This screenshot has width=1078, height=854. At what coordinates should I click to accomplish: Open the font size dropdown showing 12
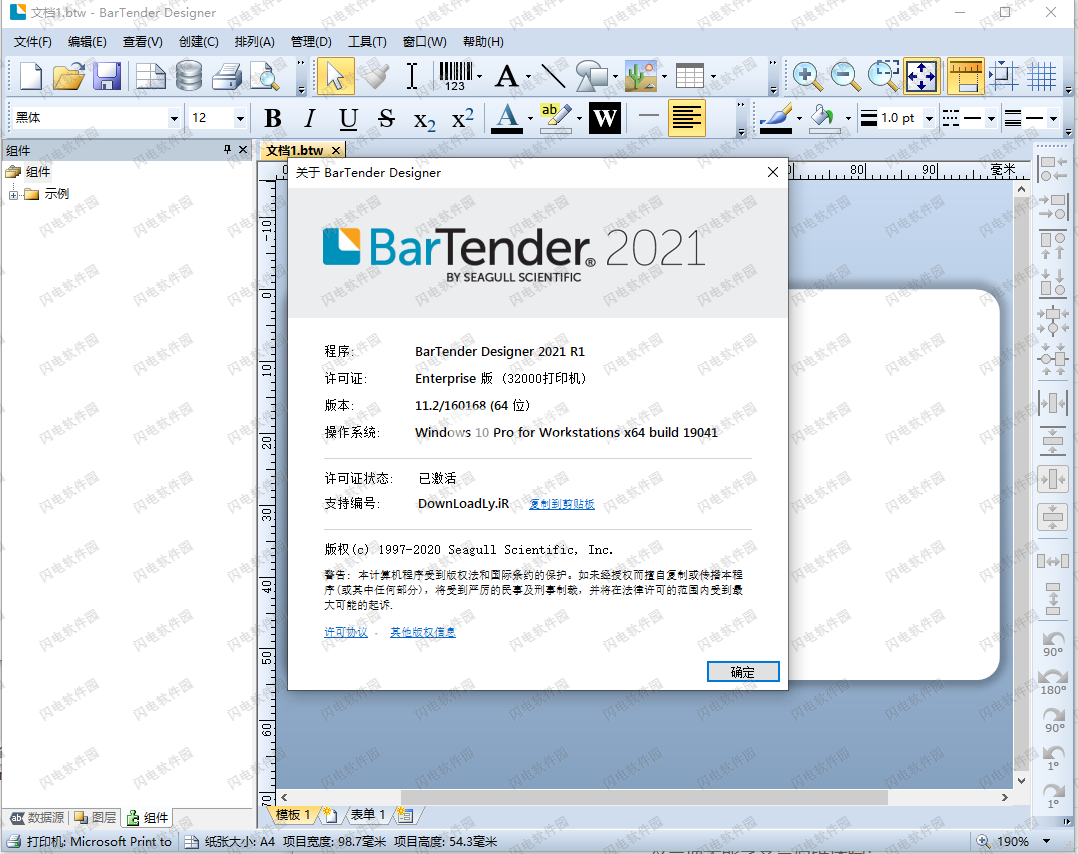[240, 118]
